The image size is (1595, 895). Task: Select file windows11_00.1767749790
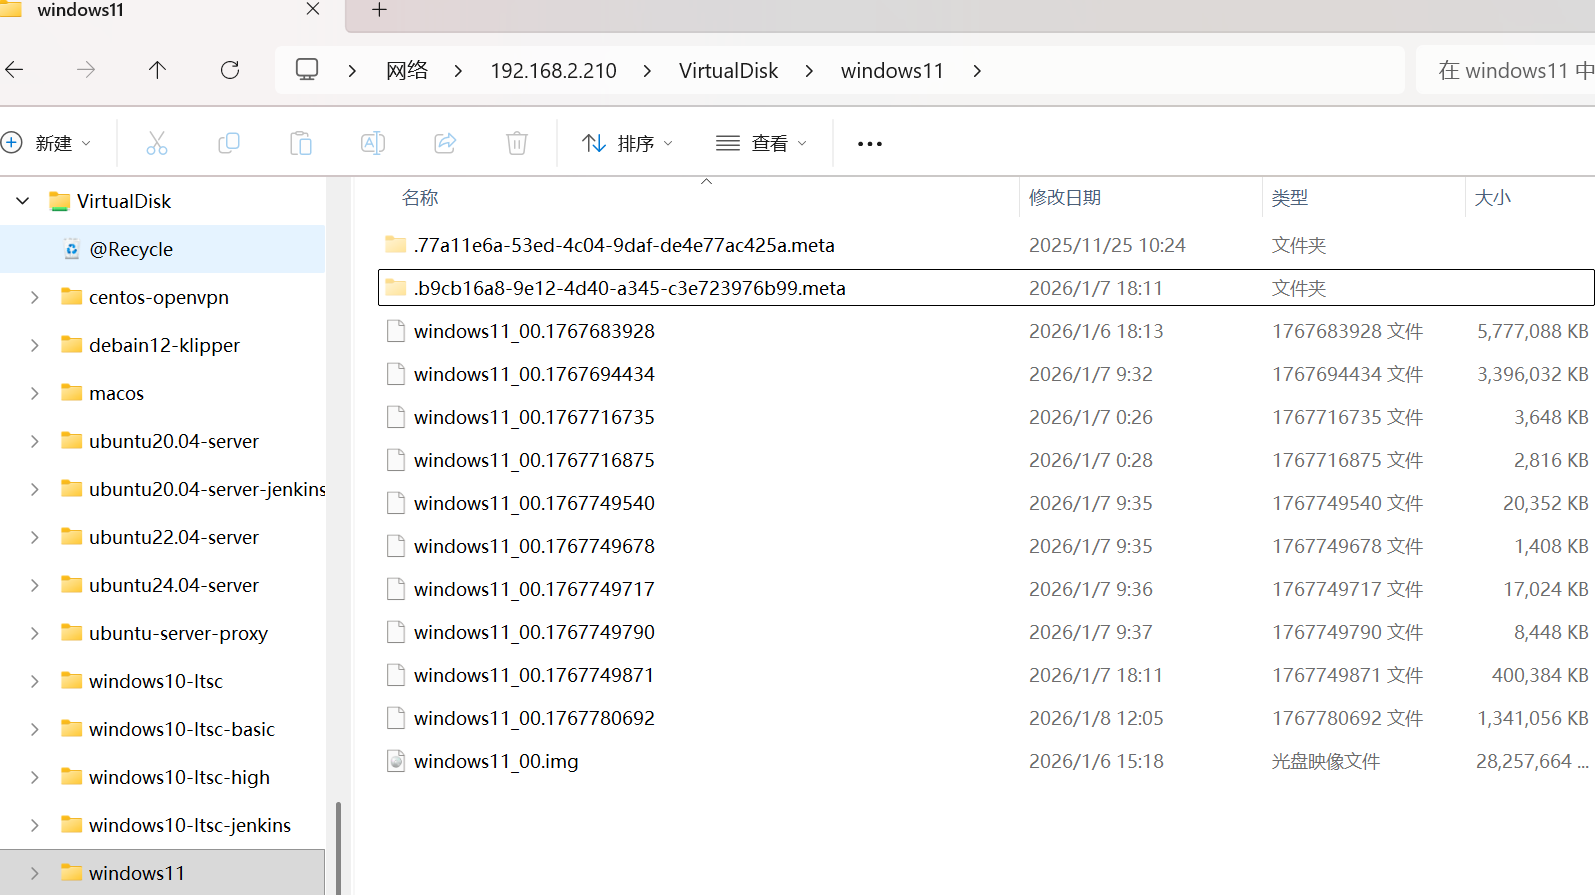click(534, 632)
